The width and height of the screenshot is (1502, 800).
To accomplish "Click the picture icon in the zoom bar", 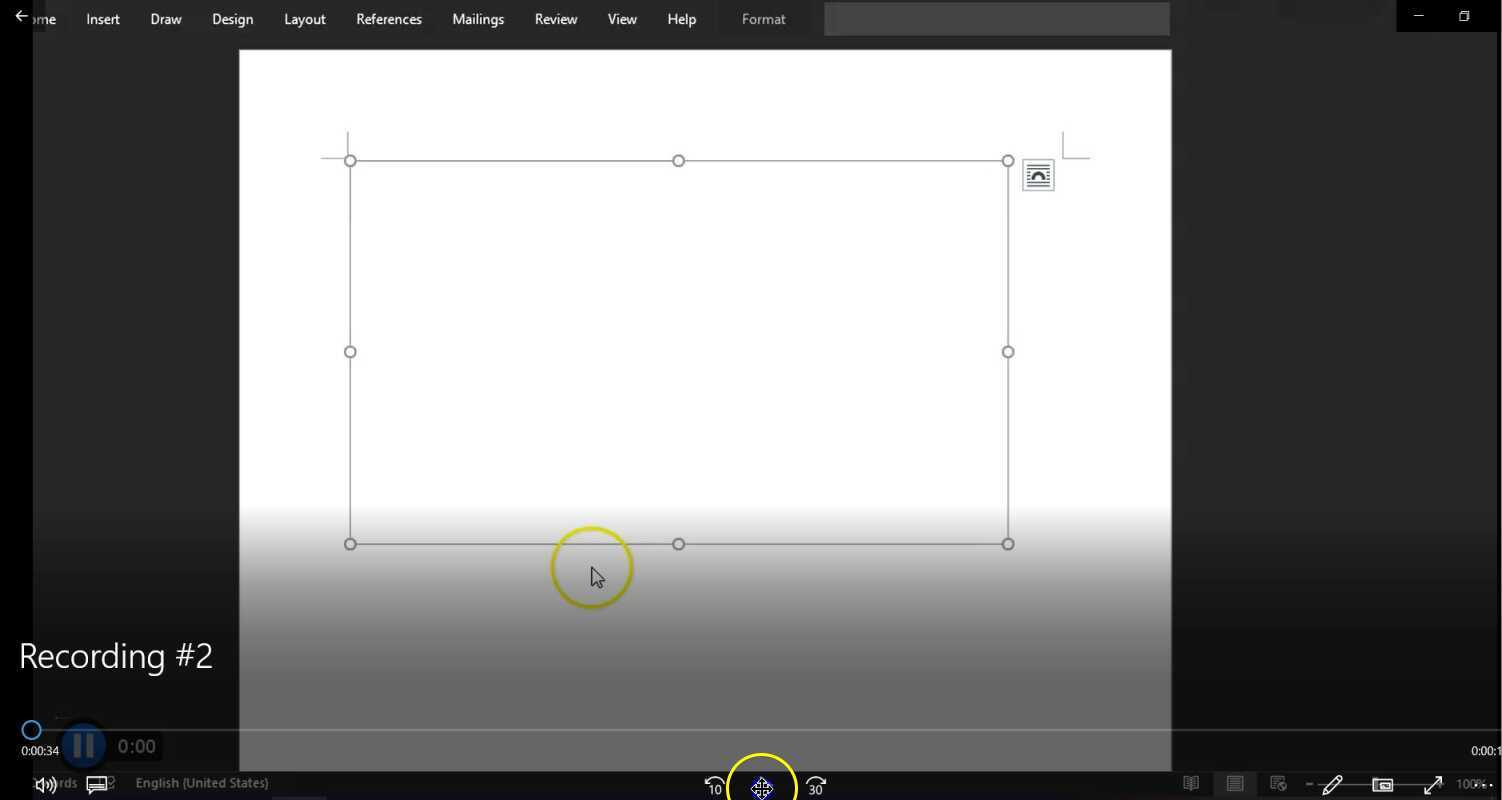I will point(1383,784).
